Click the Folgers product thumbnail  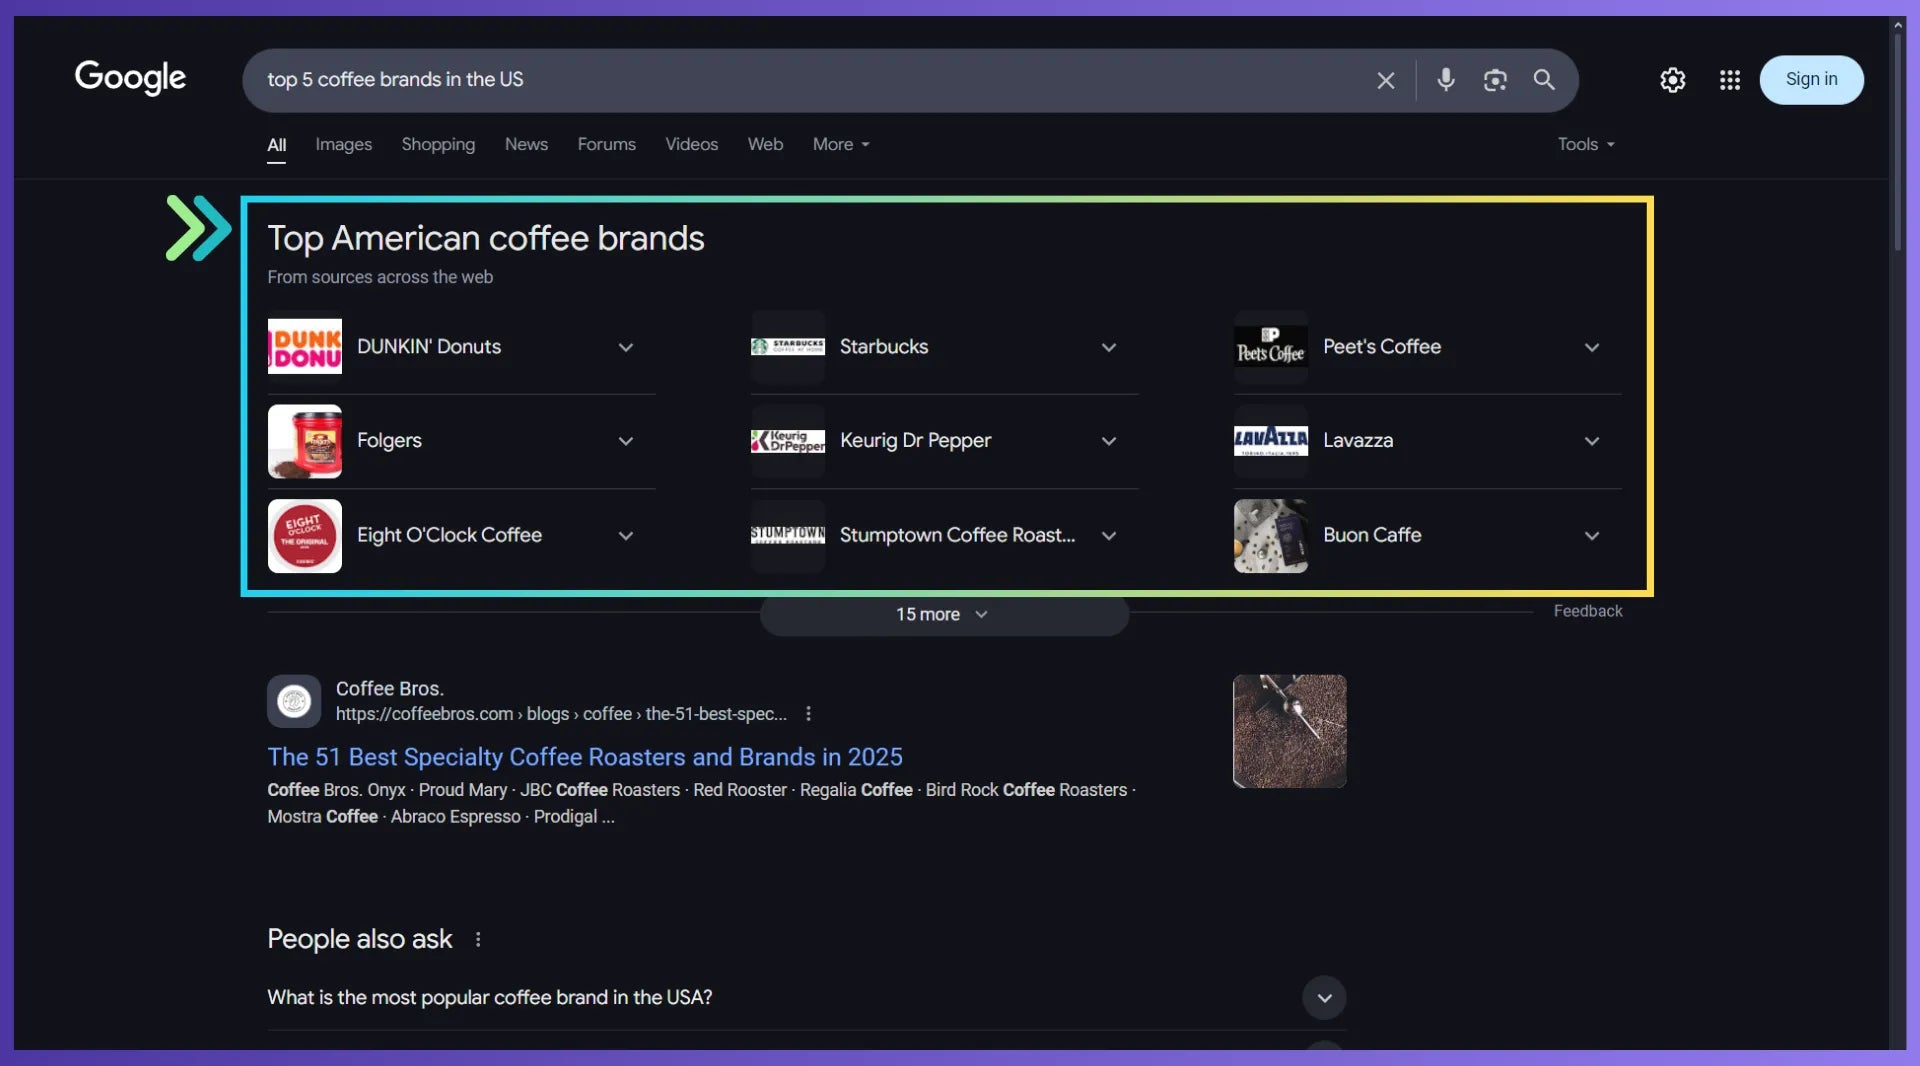[304, 441]
